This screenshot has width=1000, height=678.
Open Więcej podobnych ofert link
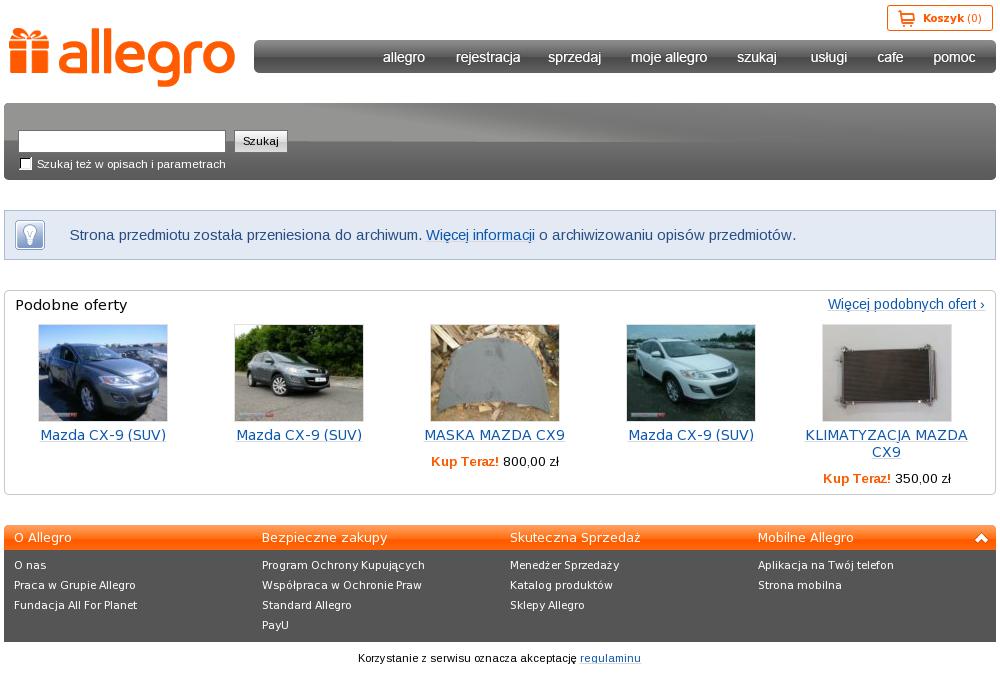(x=906, y=304)
